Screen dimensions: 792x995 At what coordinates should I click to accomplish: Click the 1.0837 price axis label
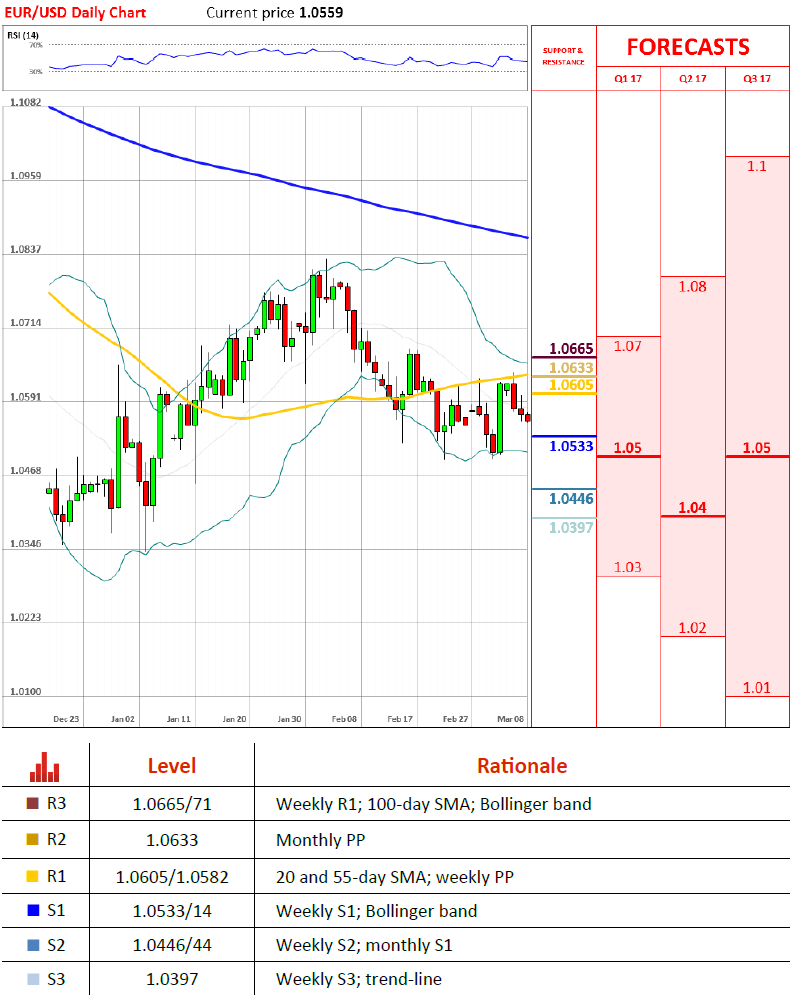pos(25,249)
